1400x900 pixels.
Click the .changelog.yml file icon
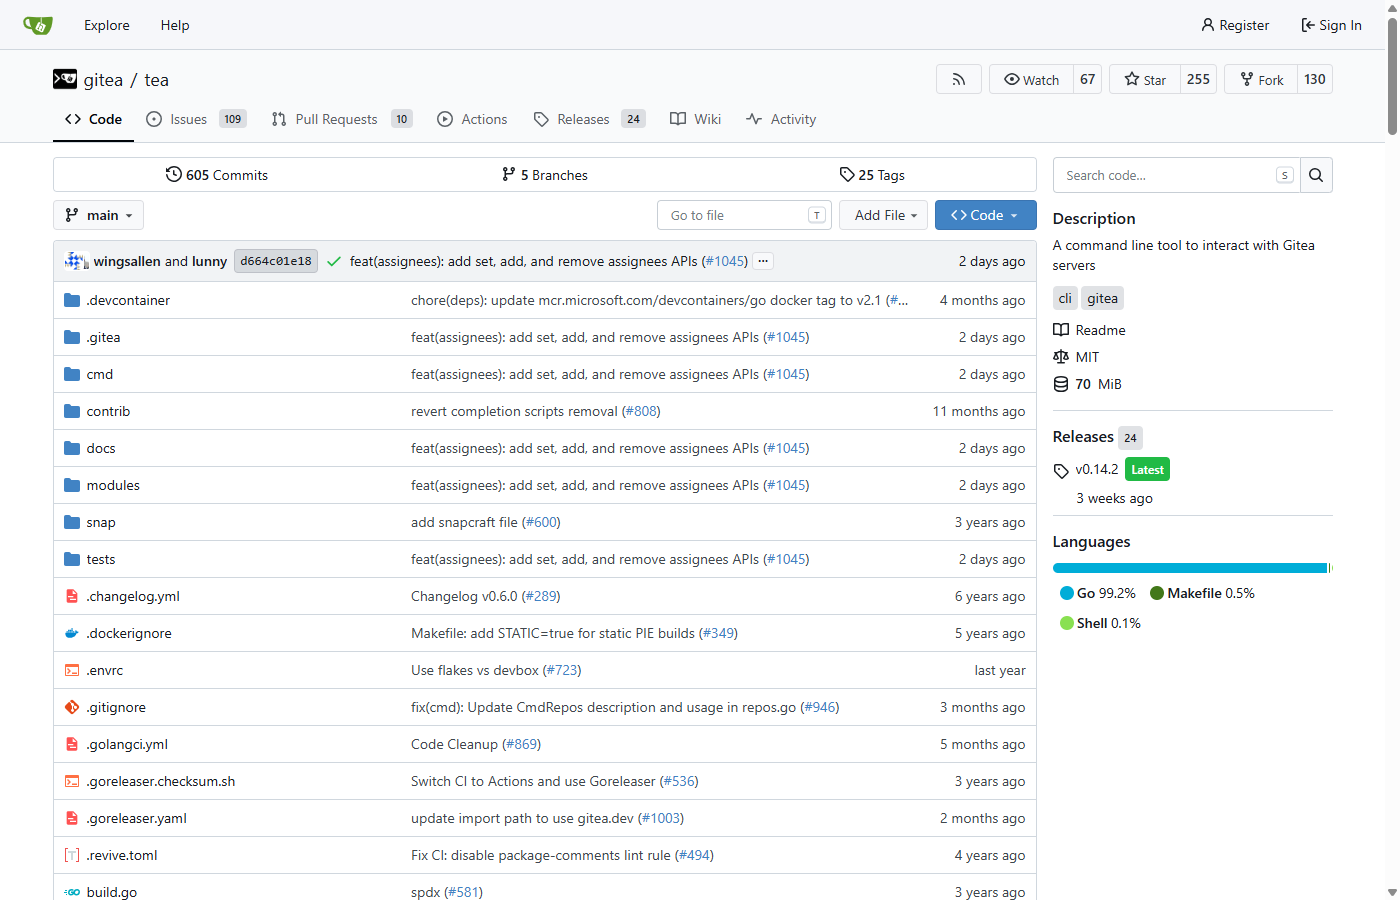(x=72, y=596)
